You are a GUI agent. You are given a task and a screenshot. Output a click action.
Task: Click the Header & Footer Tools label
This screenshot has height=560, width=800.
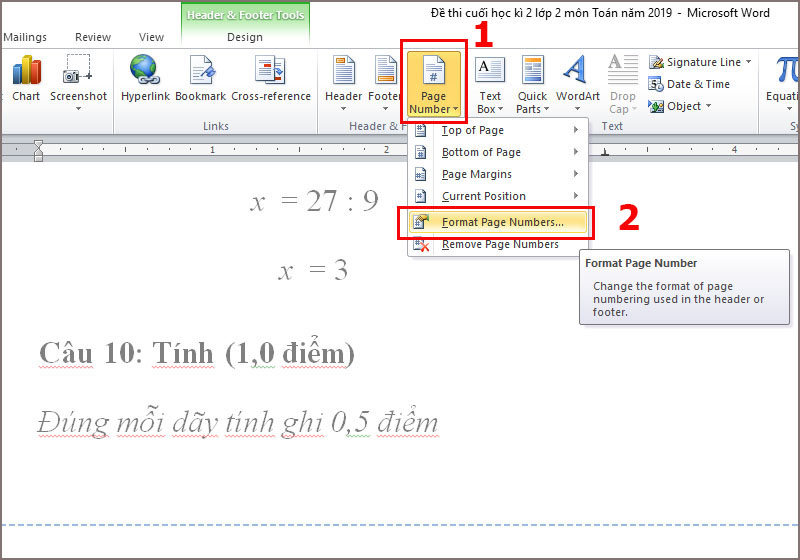tap(245, 15)
